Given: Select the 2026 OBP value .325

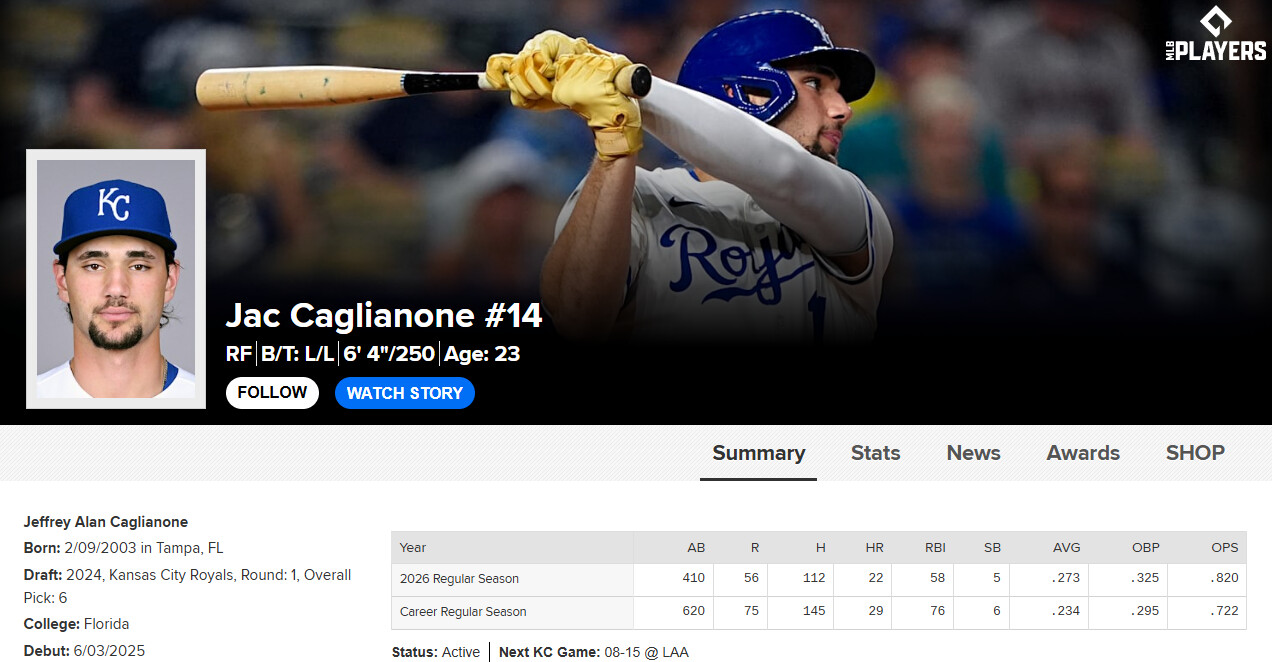Looking at the screenshot, I should 1146,579.
